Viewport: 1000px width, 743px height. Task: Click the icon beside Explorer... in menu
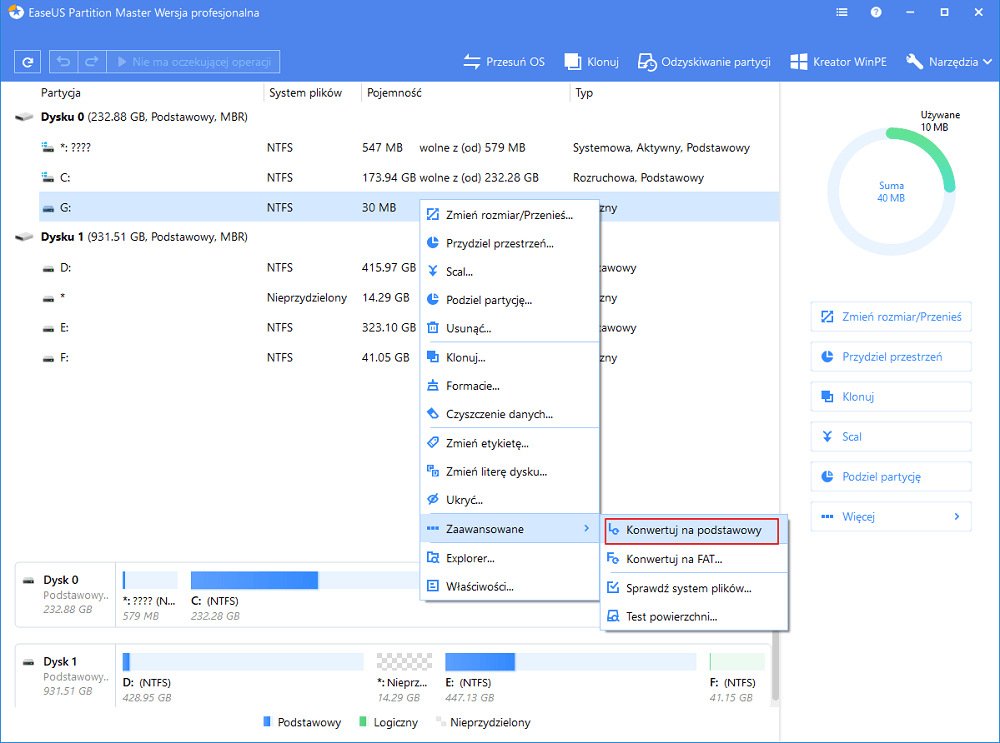point(433,557)
